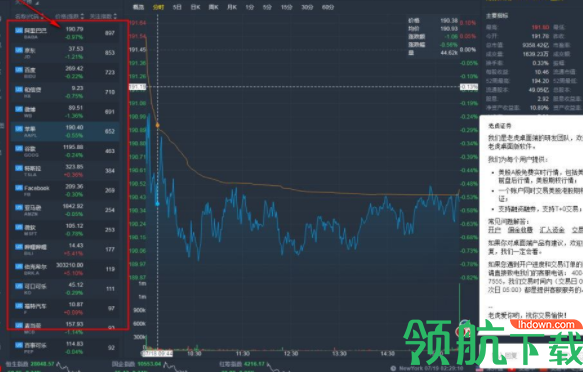The width and height of the screenshot is (583, 372).
Task: Click the 10:30 time label on axis
Action: tap(194, 354)
